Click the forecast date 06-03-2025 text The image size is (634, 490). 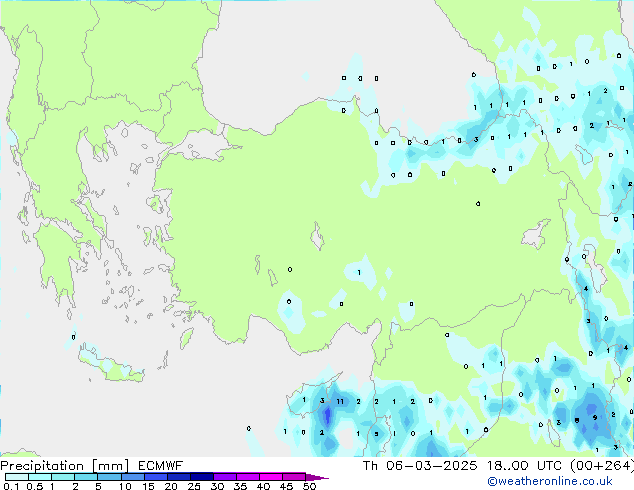click(431, 466)
